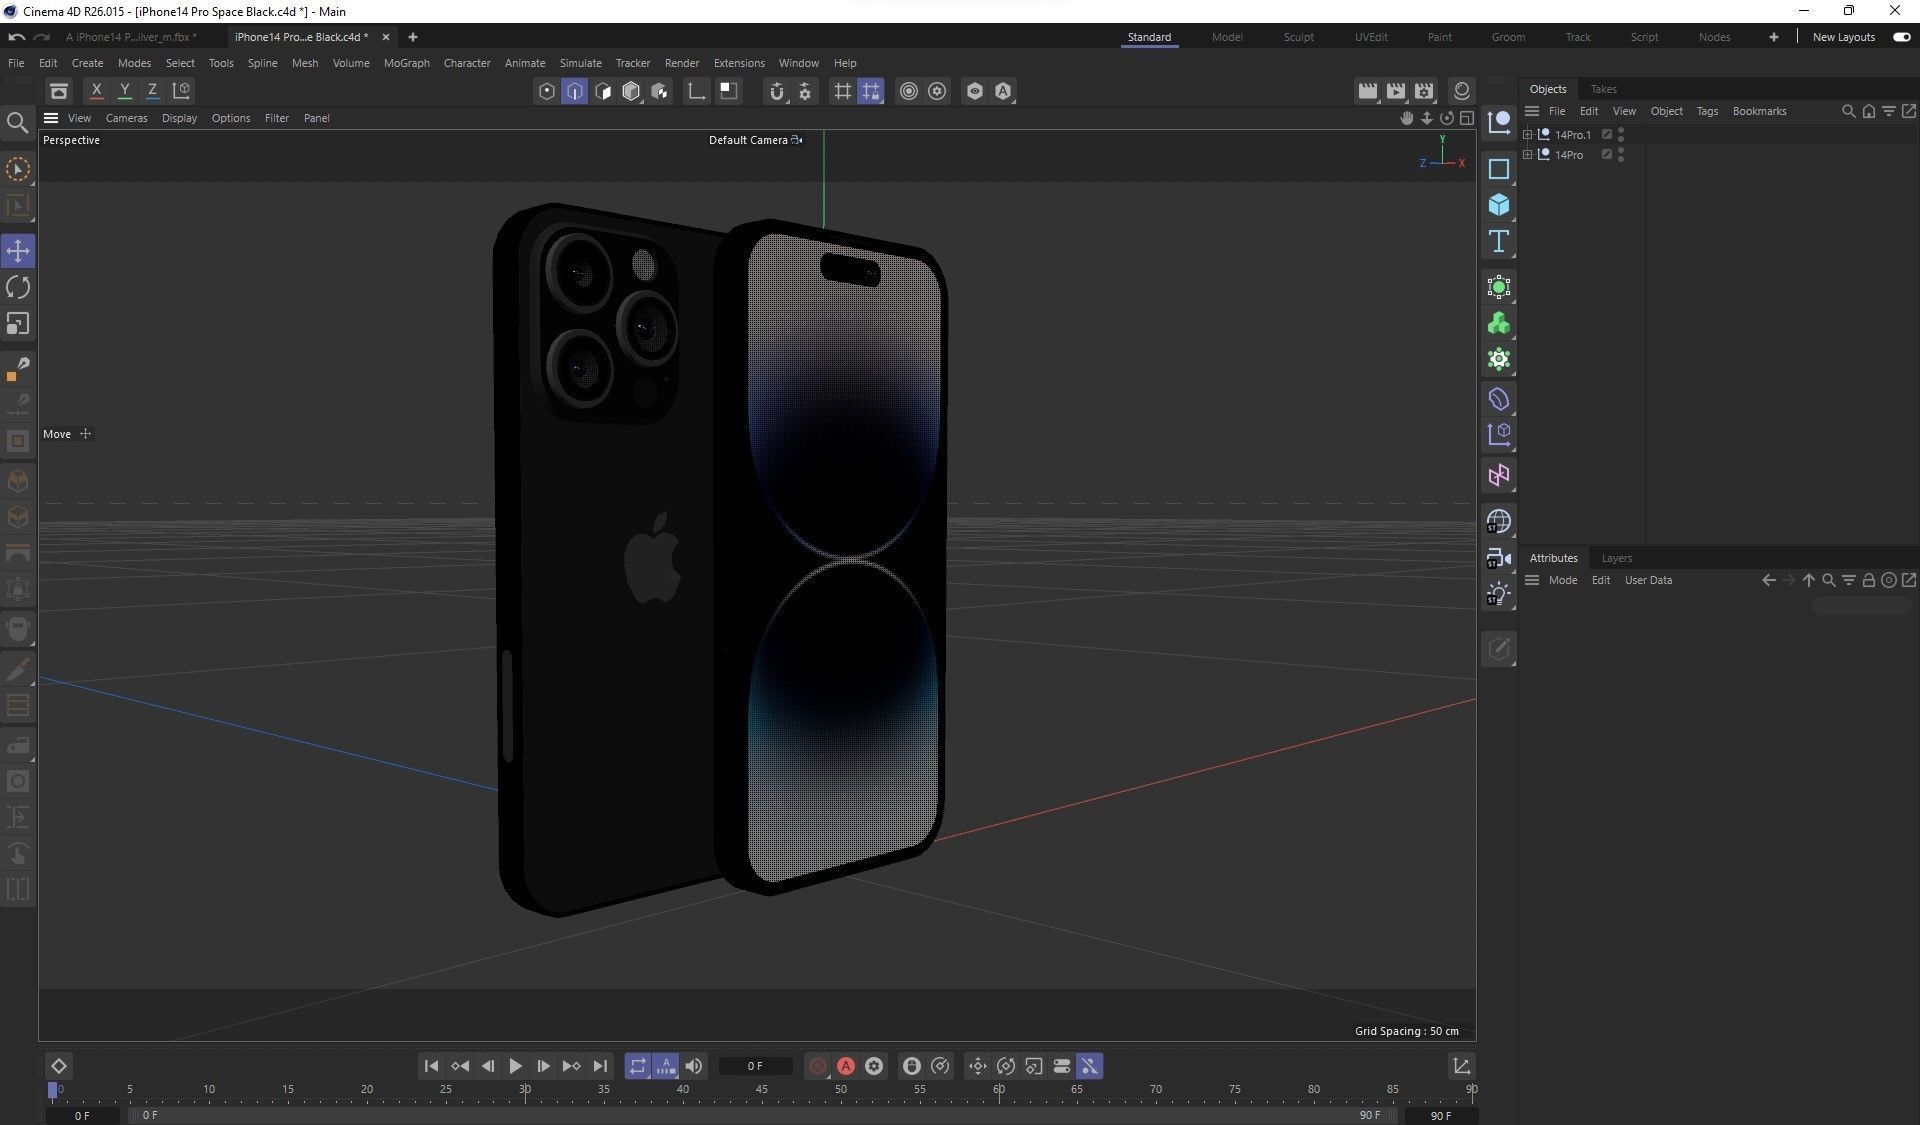Enable autokeying button
This screenshot has height=1125, width=1920.
(x=846, y=1066)
